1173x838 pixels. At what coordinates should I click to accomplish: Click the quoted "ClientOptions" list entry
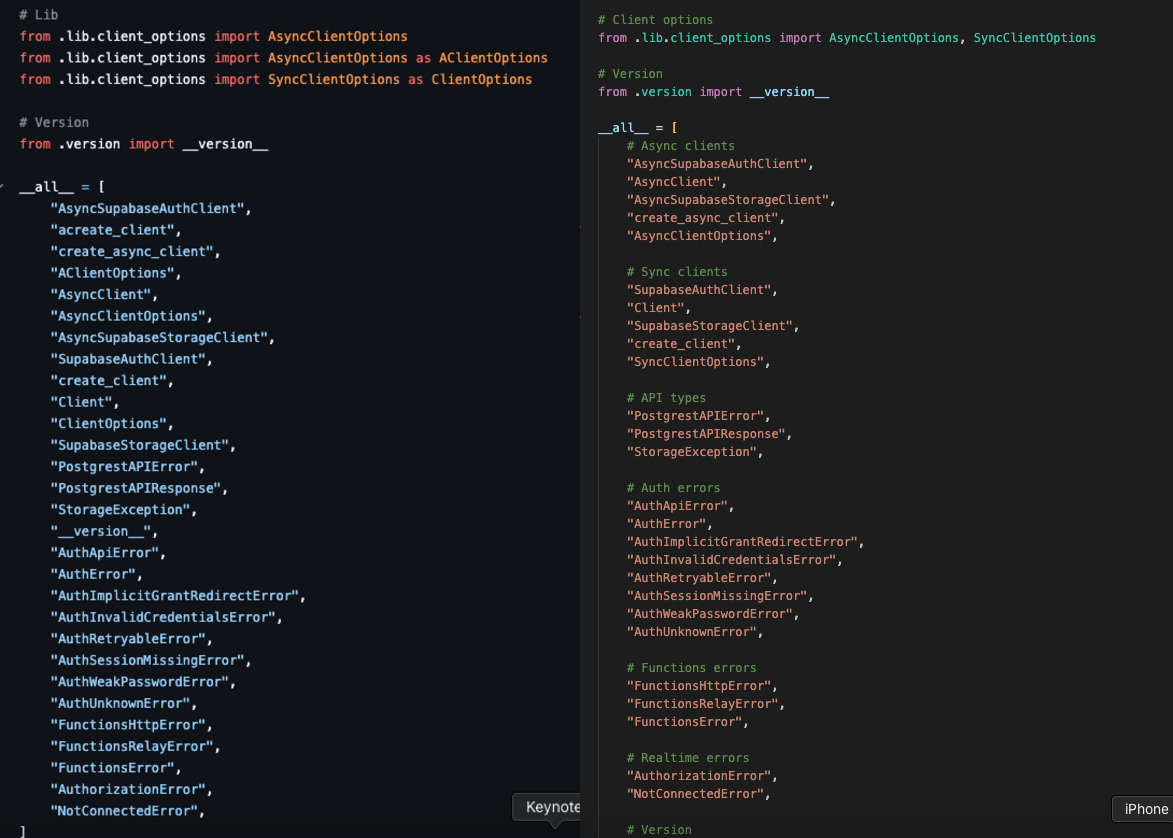(111, 423)
